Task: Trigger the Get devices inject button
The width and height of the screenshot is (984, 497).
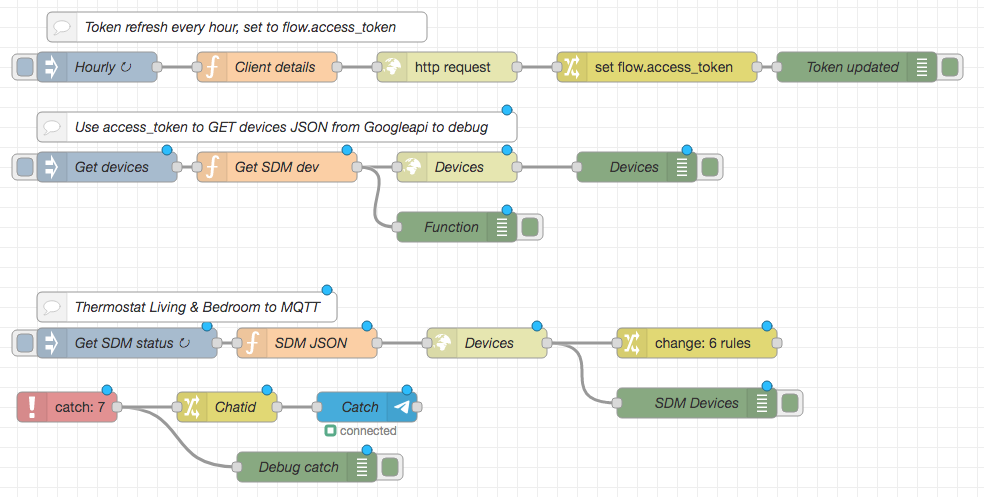Action: (24, 167)
